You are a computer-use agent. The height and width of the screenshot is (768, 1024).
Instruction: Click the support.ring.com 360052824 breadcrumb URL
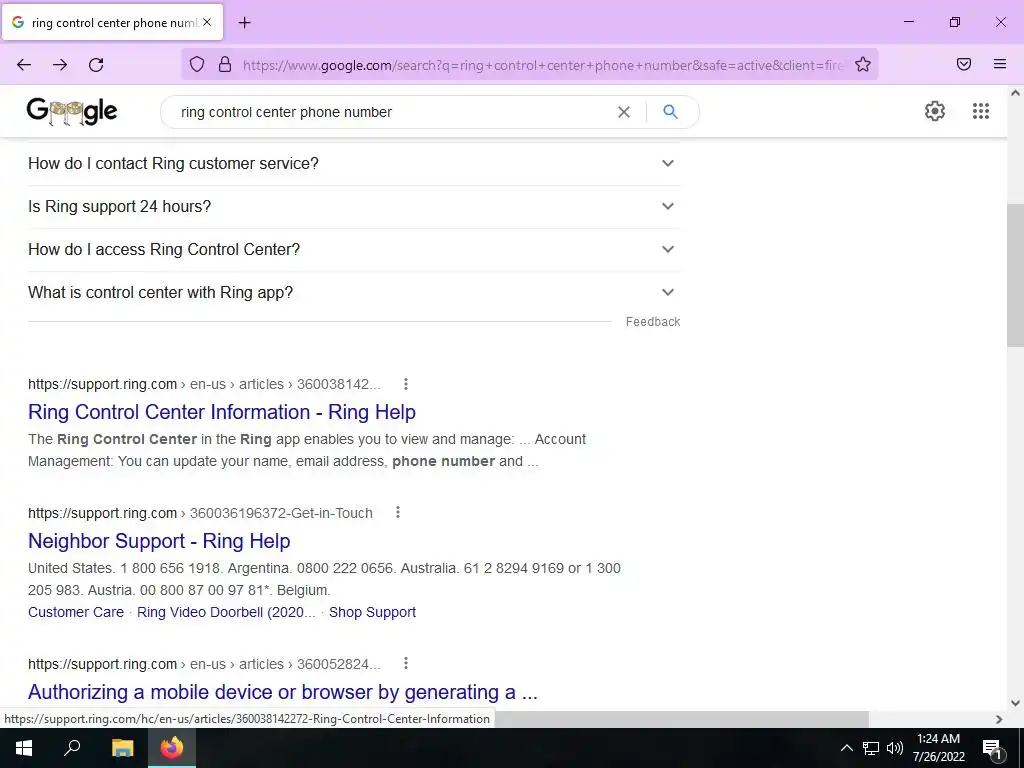point(204,664)
